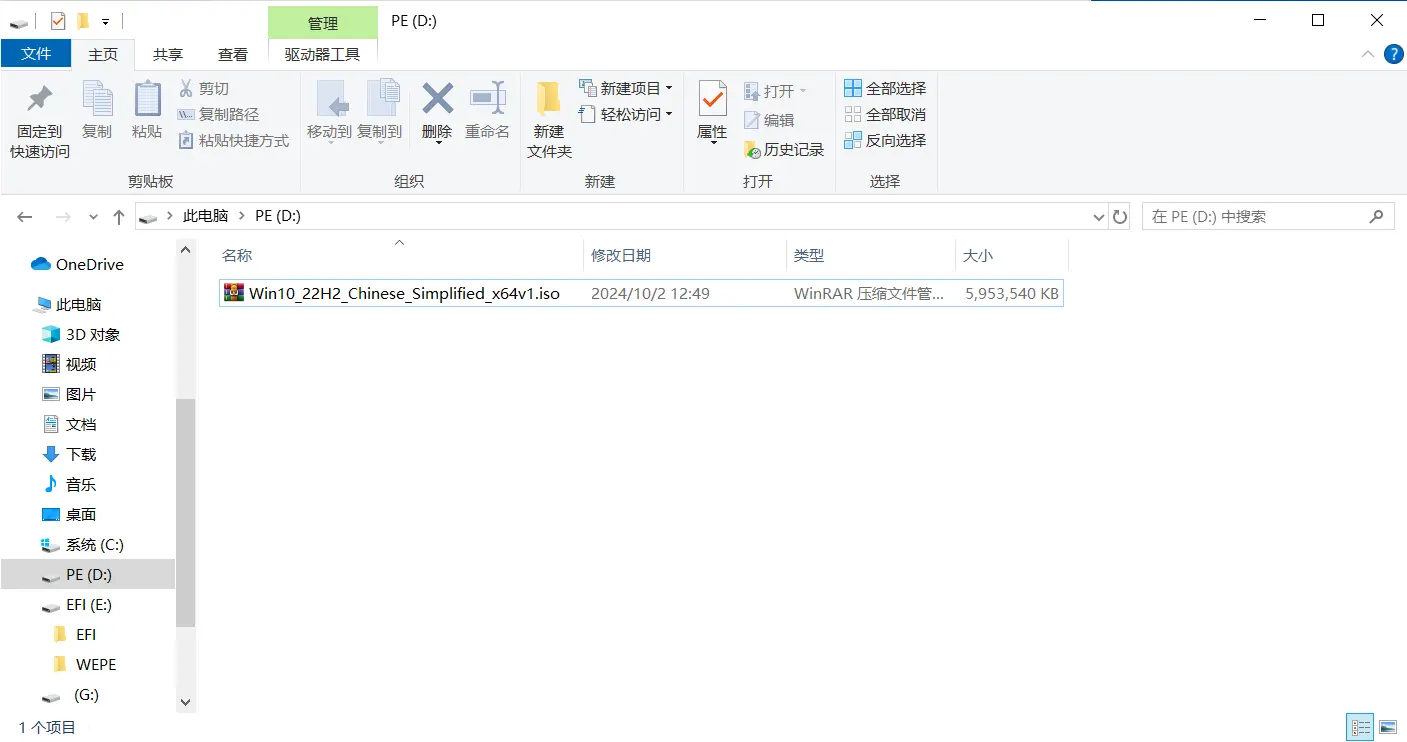Viewport: 1407px width, 742px height.
Task: Open the 删除 dropdown arrow
Action: (x=437, y=143)
